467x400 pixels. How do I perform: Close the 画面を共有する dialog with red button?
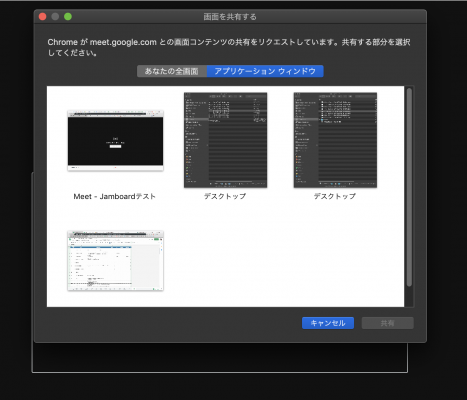42,17
